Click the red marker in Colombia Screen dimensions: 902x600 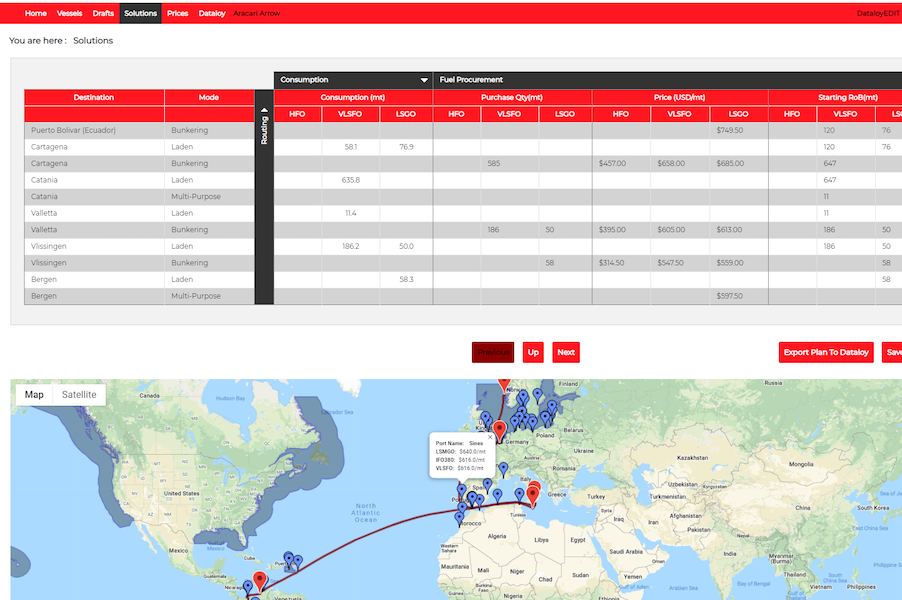coord(260,580)
